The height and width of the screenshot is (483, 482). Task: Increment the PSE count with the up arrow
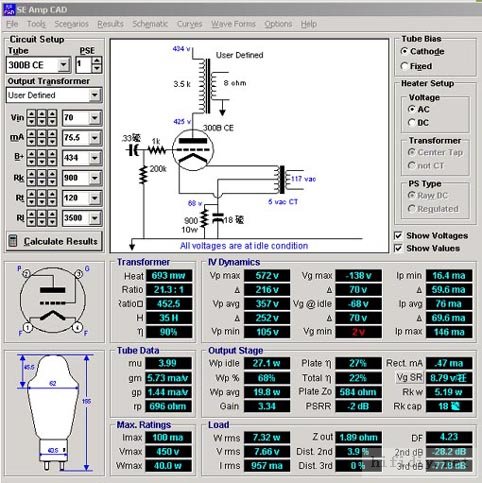[x=97, y=61]
